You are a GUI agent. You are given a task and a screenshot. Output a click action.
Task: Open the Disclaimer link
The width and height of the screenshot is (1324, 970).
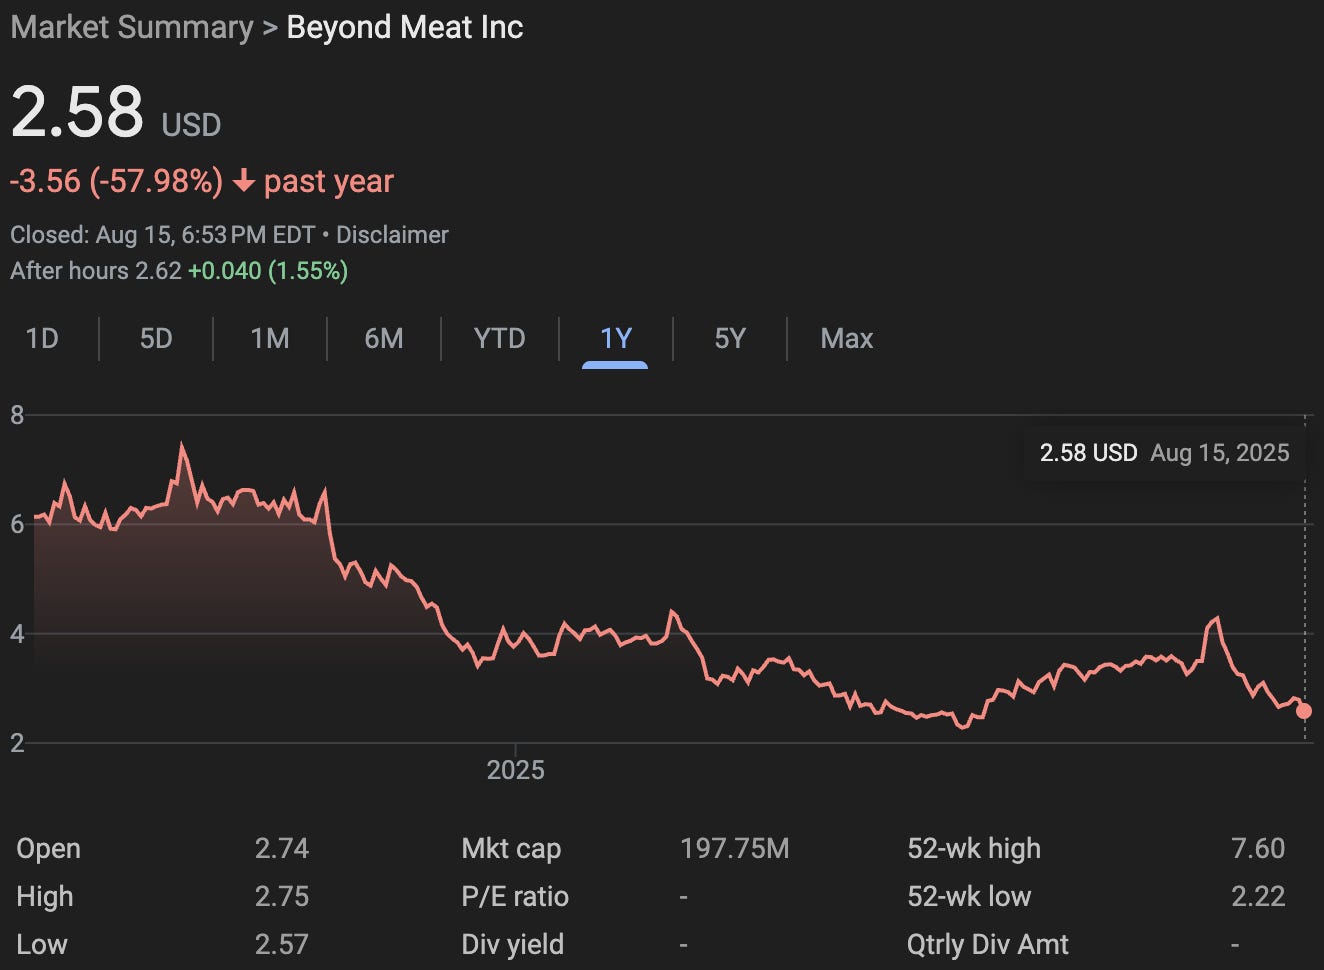point(392,235)
